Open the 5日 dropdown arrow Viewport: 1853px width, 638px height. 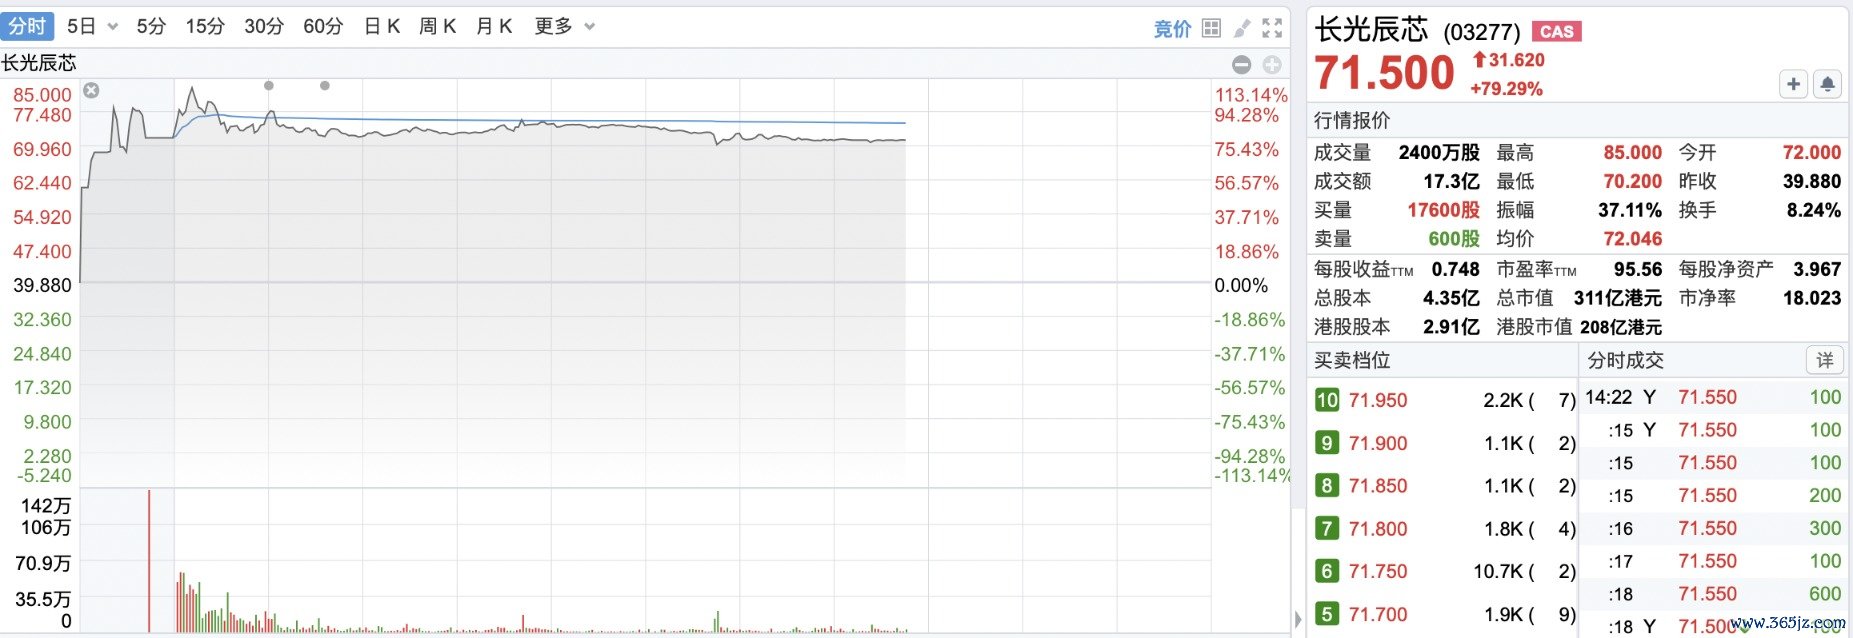pos(112,27)
